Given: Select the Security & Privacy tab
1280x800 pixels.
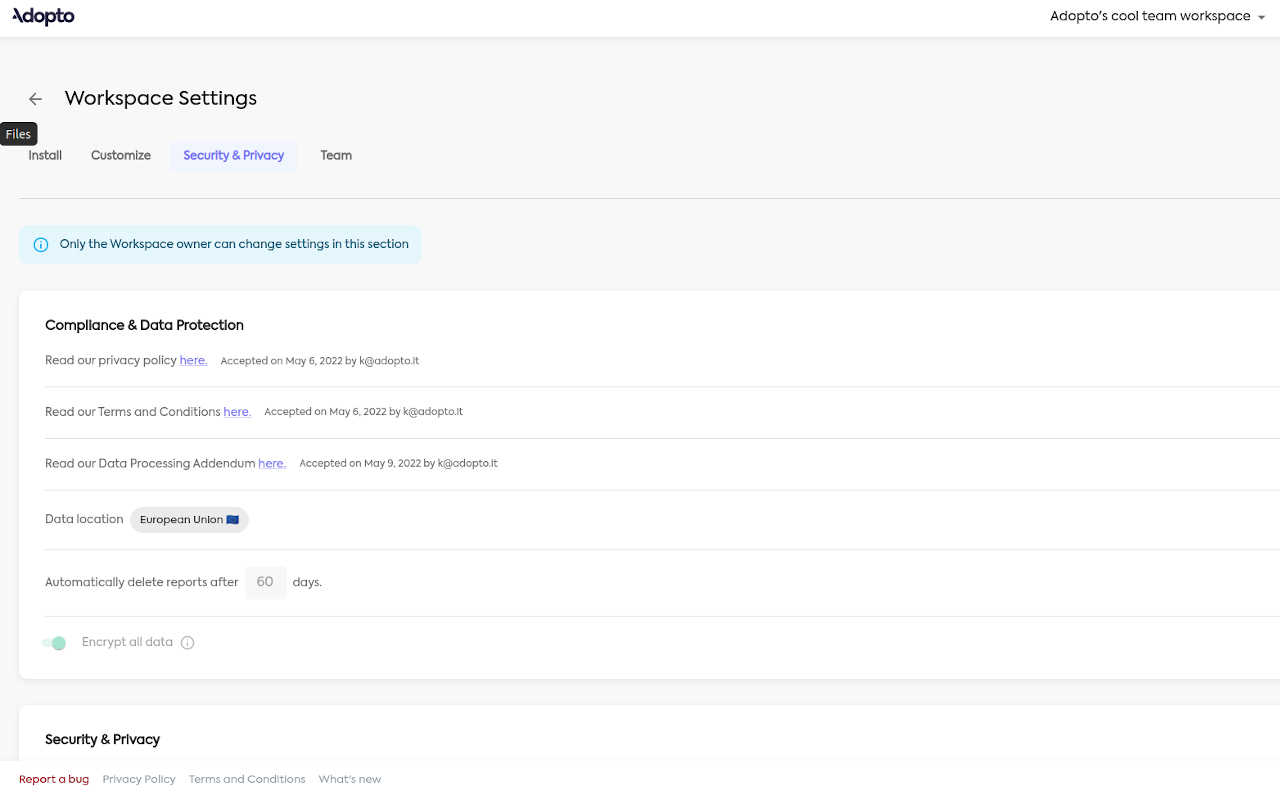Looking at the screenshot, I should pos(234,155).
